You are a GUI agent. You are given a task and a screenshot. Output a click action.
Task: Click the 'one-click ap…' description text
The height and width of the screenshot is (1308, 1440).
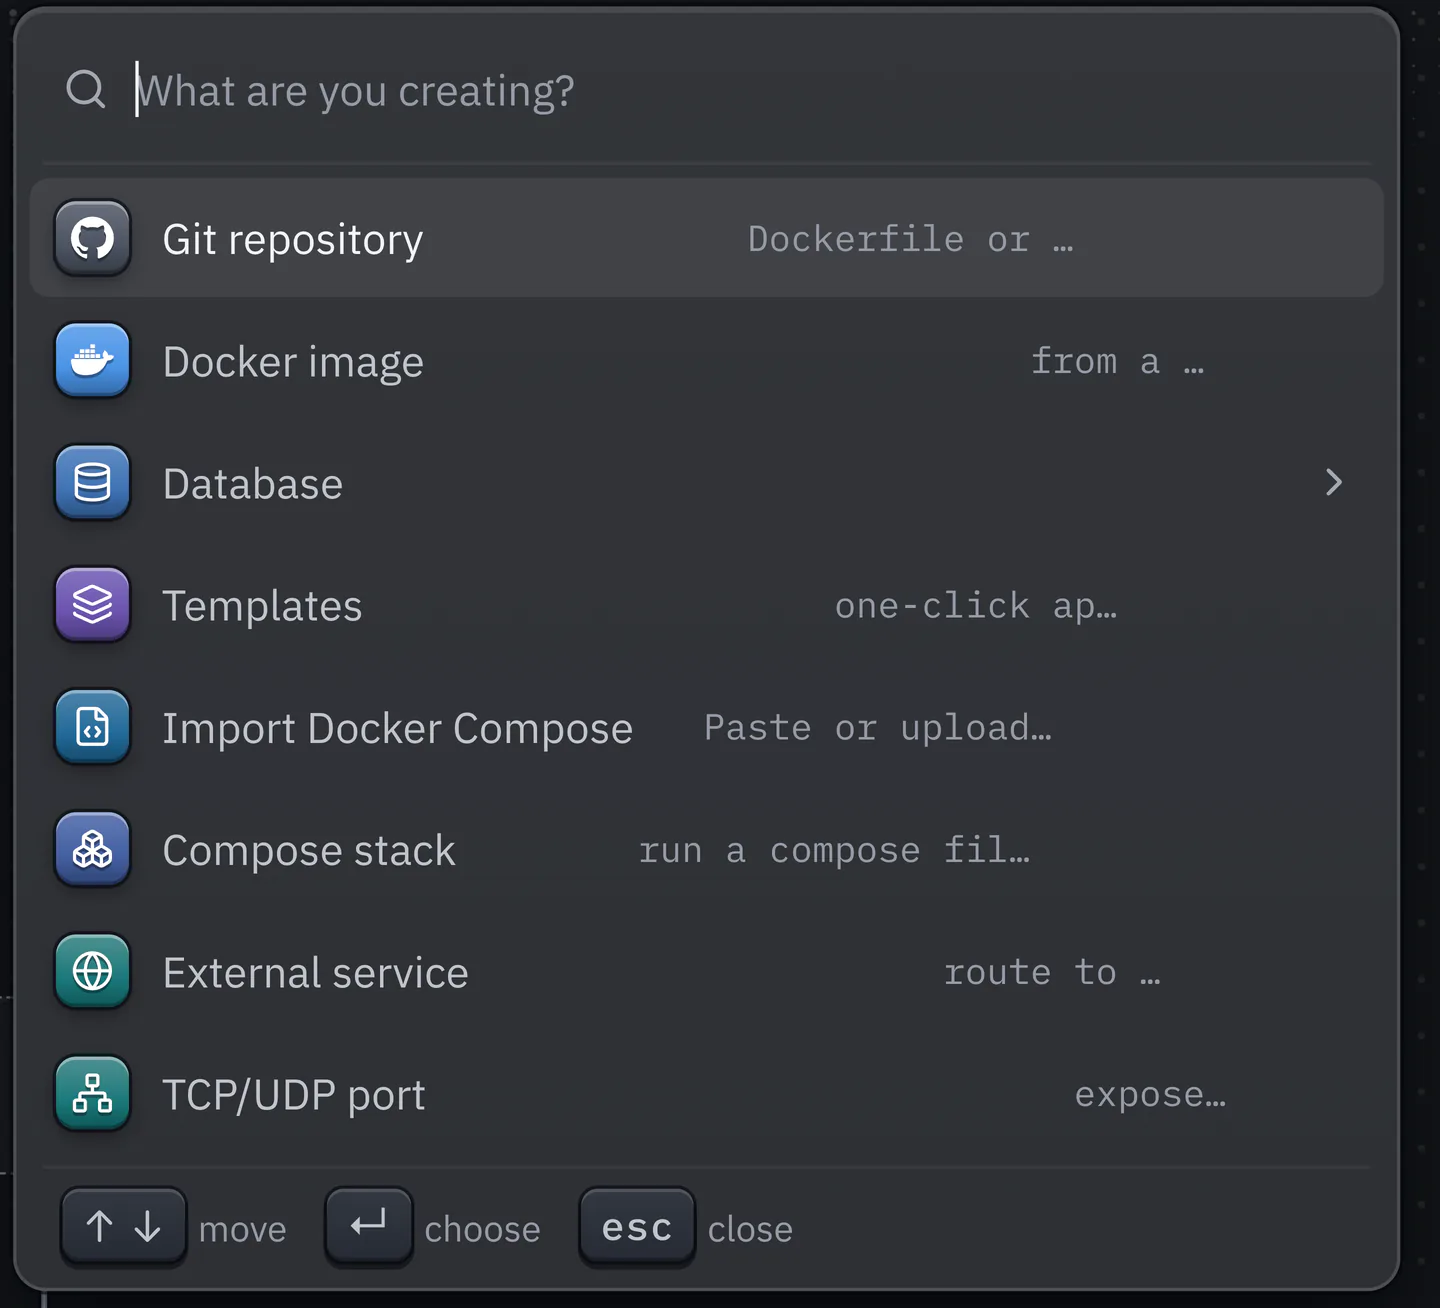976,605
